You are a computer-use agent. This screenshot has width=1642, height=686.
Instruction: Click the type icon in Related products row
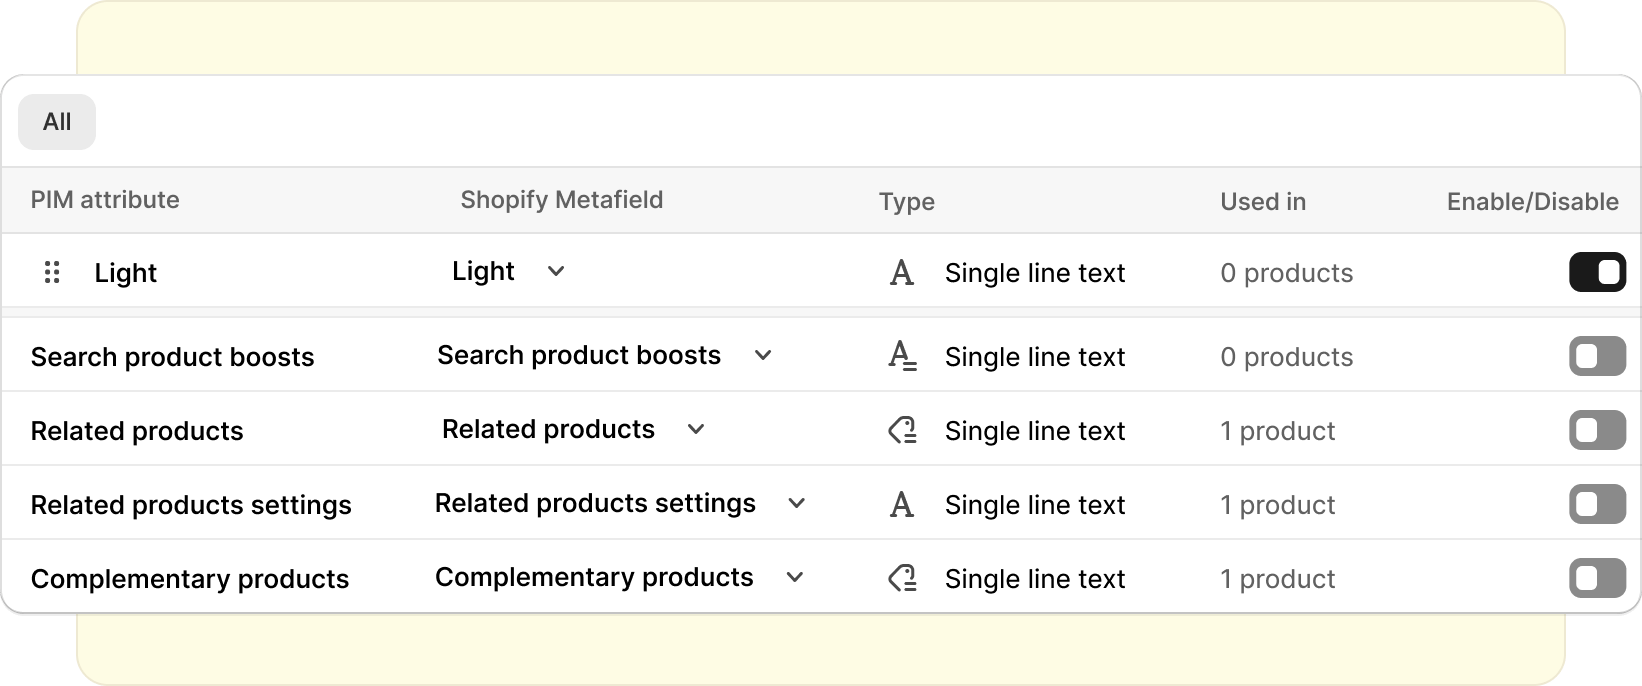click(901, 431)
